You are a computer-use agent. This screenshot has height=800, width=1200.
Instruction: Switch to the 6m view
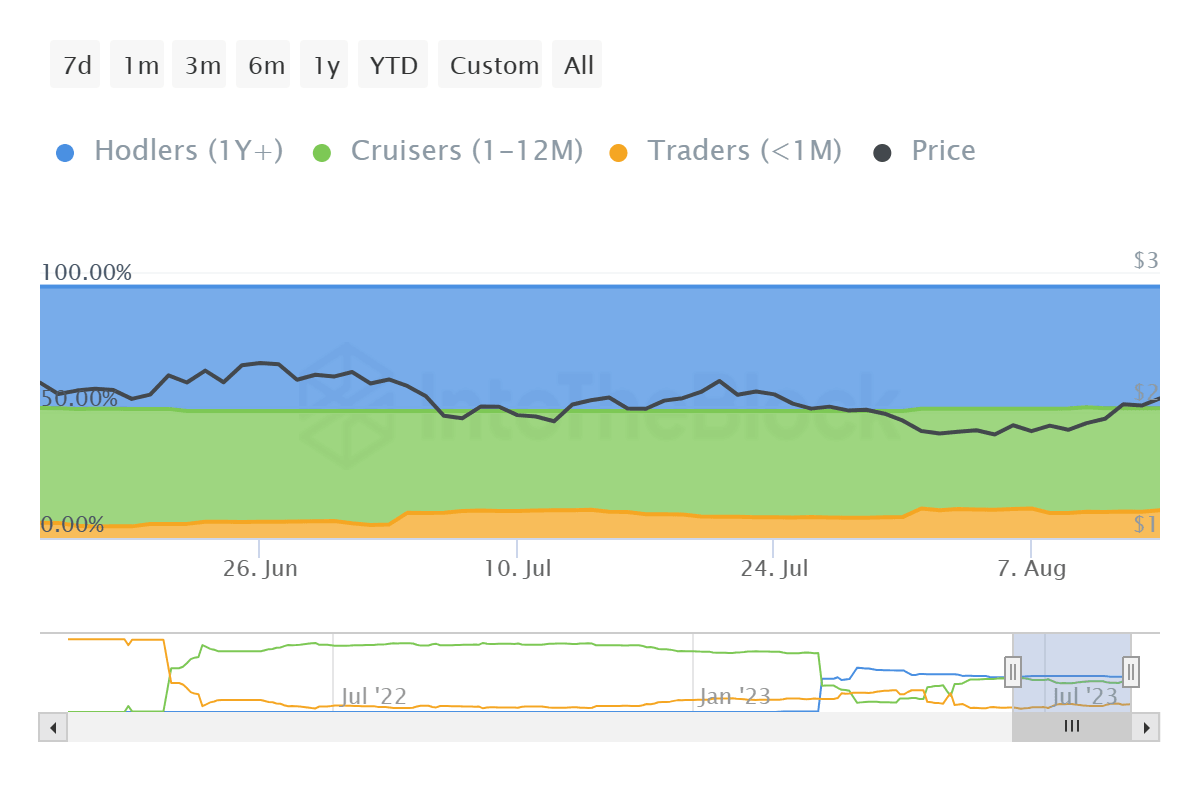tap(263, 64)
